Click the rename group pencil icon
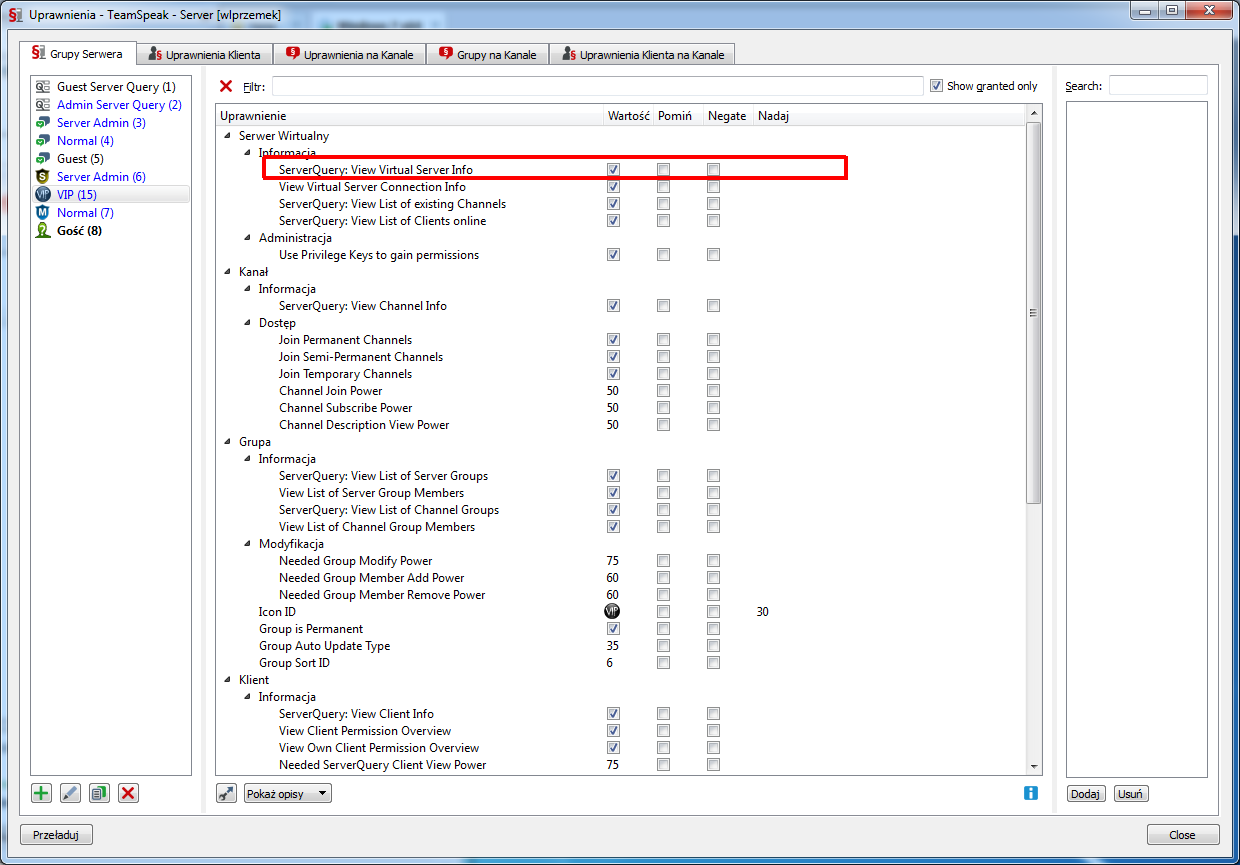This screenshot has height=865, width=1240. click(x=70, y=793)
